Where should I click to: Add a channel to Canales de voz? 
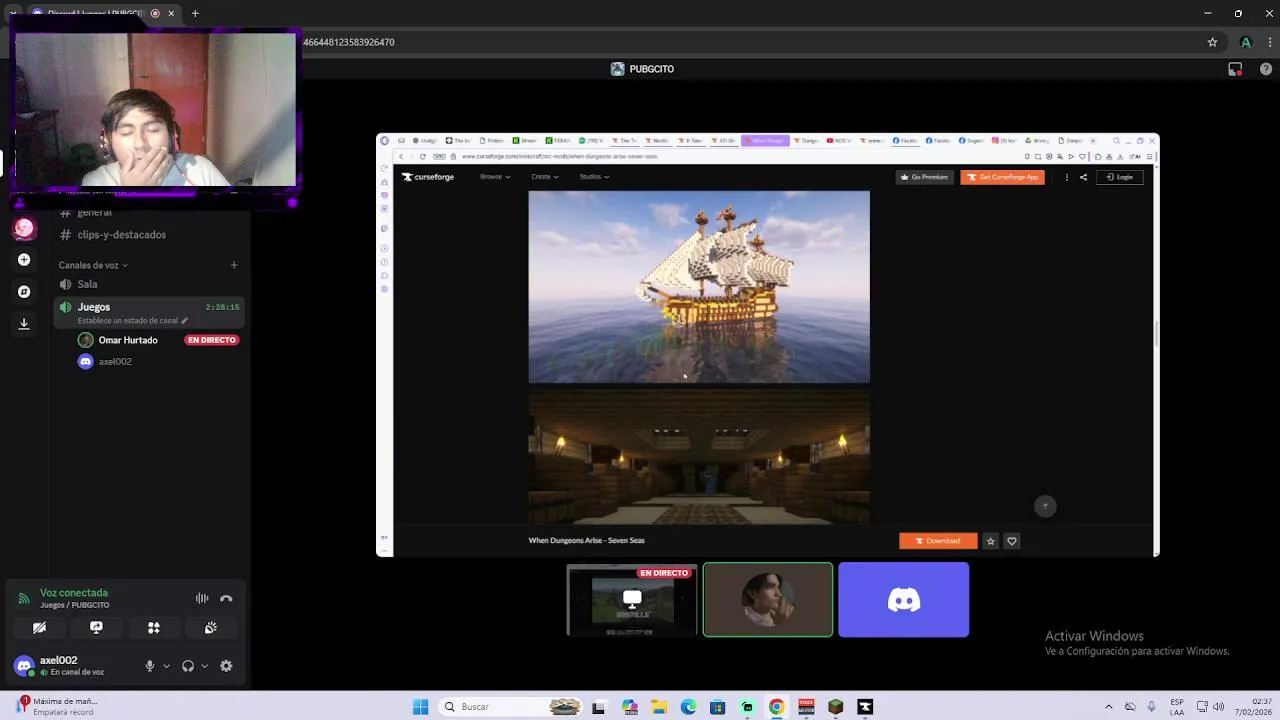click(234, 265)
